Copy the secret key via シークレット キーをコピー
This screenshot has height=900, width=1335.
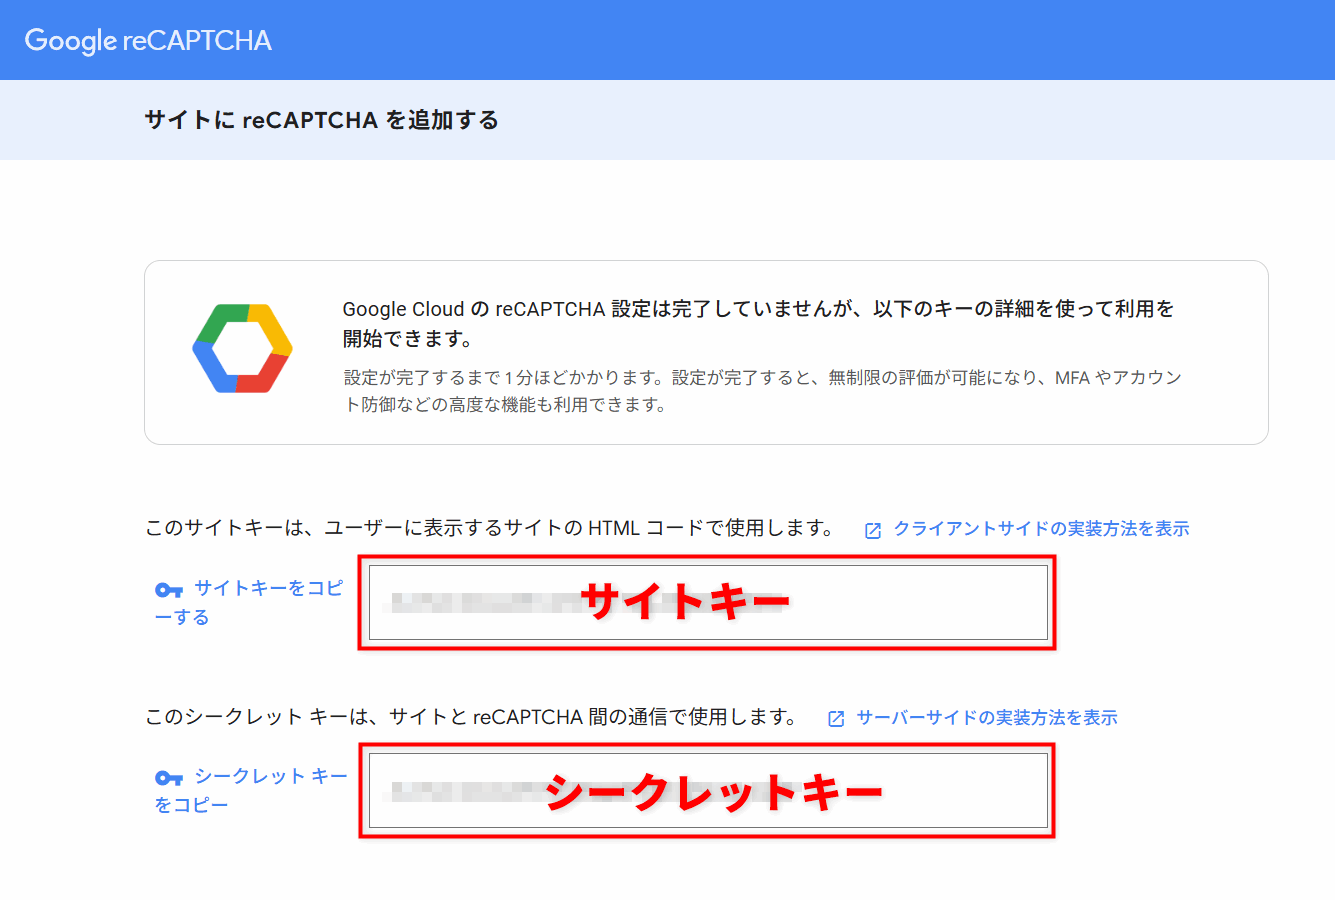[x=251, y=790]
